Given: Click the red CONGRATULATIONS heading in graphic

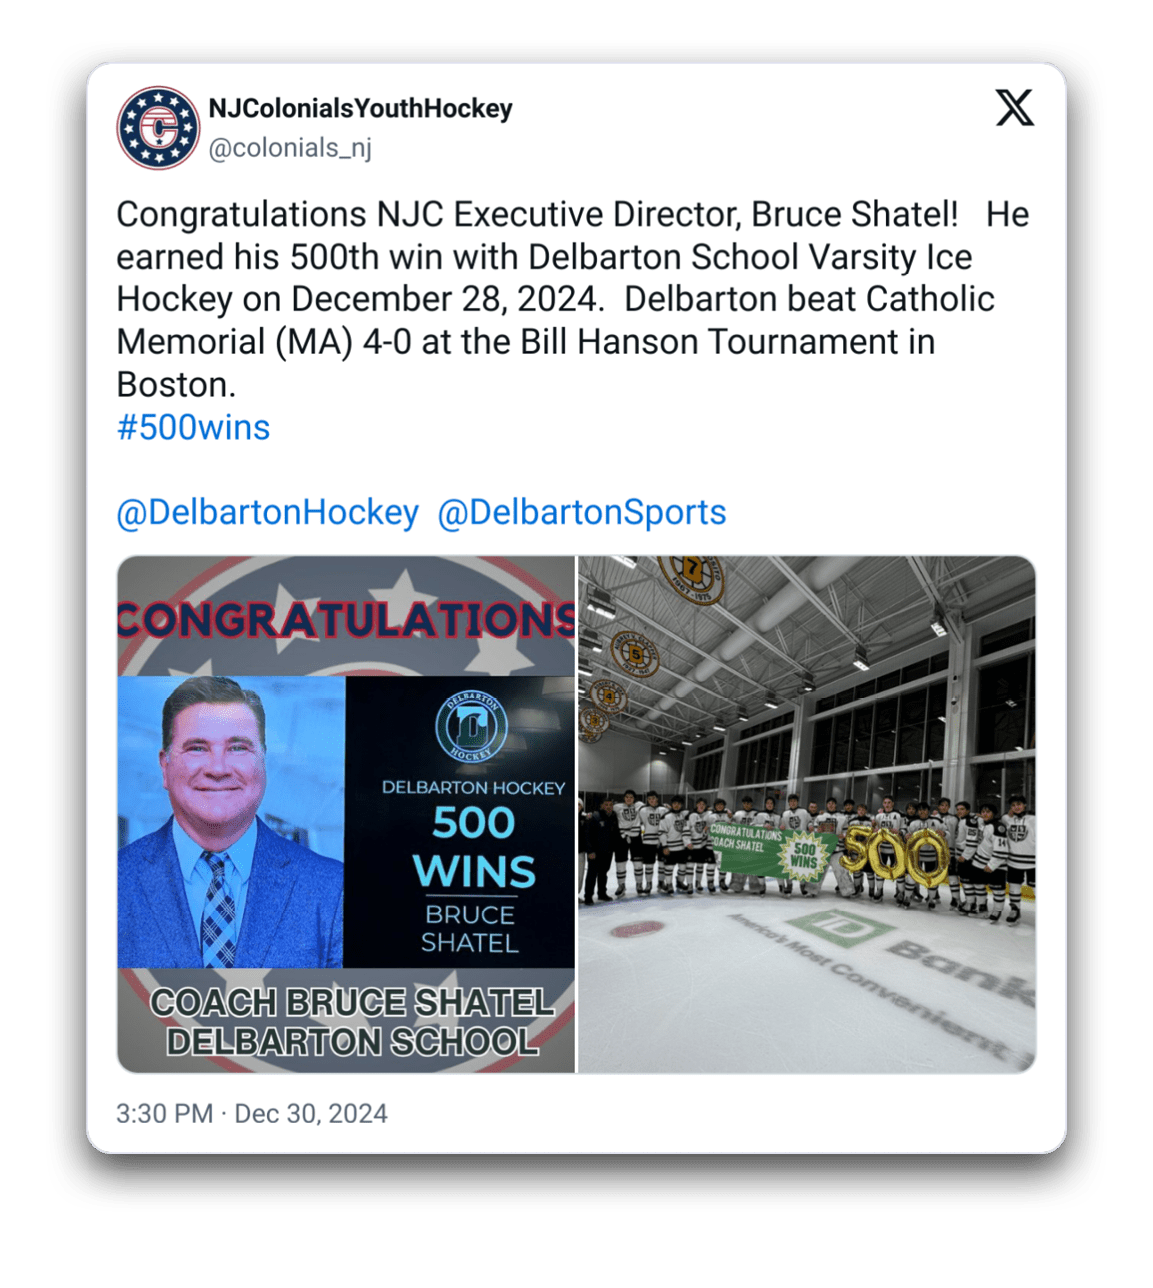Looking at the screenshot, I should pos(346,620).
